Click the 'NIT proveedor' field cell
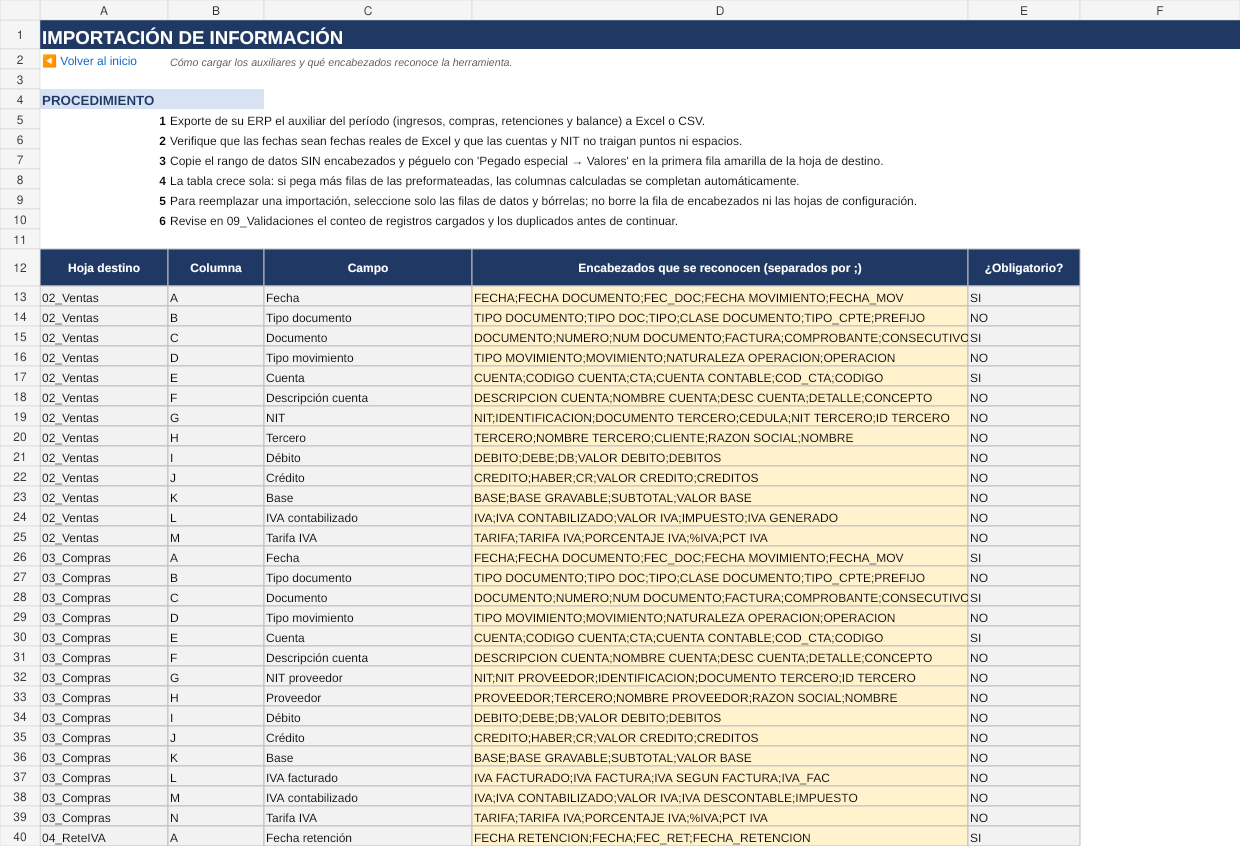Image resolution: width=1240 pixels, height=846 pixels. (368, 677)
